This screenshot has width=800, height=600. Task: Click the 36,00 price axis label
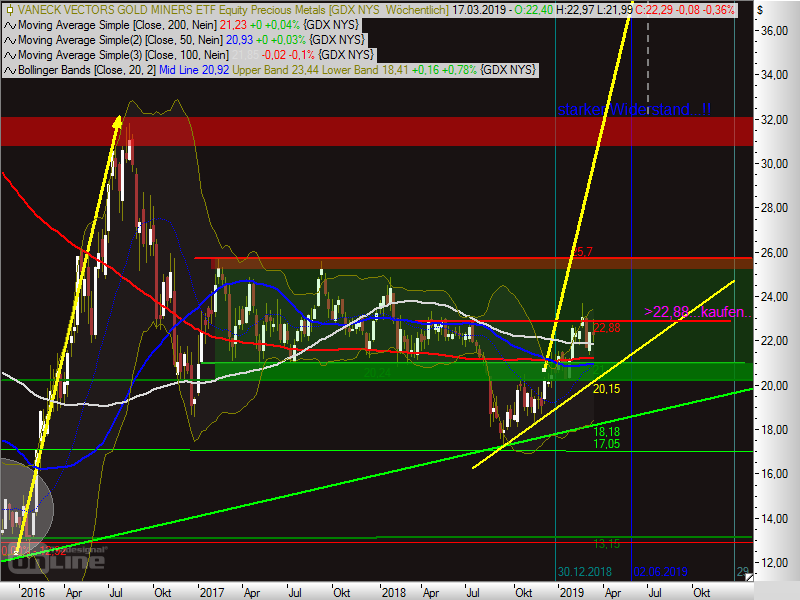point(774,31)
